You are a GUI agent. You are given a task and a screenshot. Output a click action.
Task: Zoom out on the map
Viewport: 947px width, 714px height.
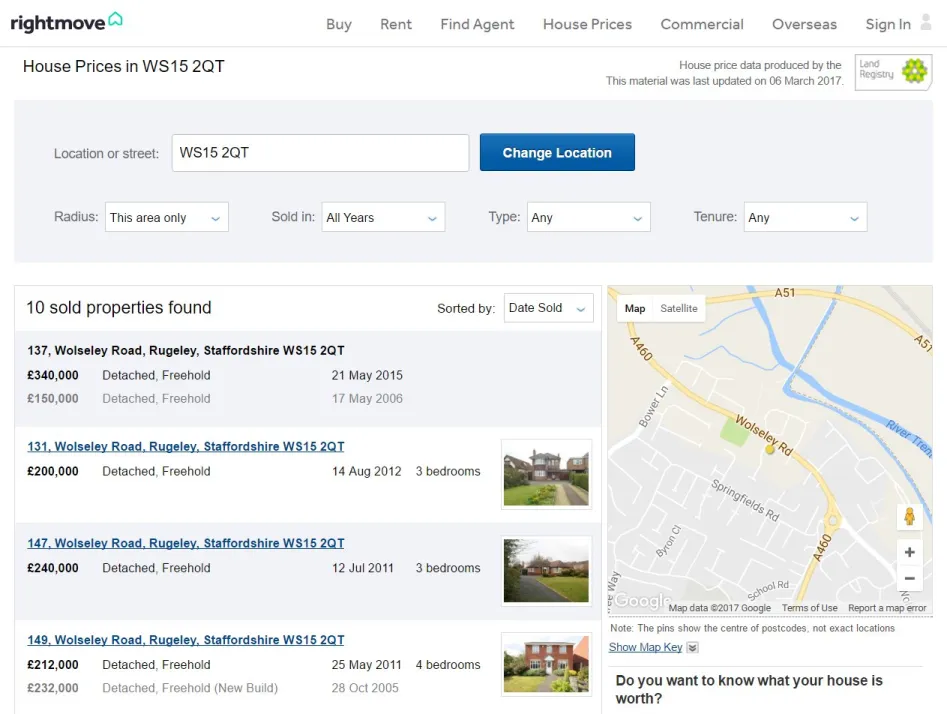[x=909, y=578]
